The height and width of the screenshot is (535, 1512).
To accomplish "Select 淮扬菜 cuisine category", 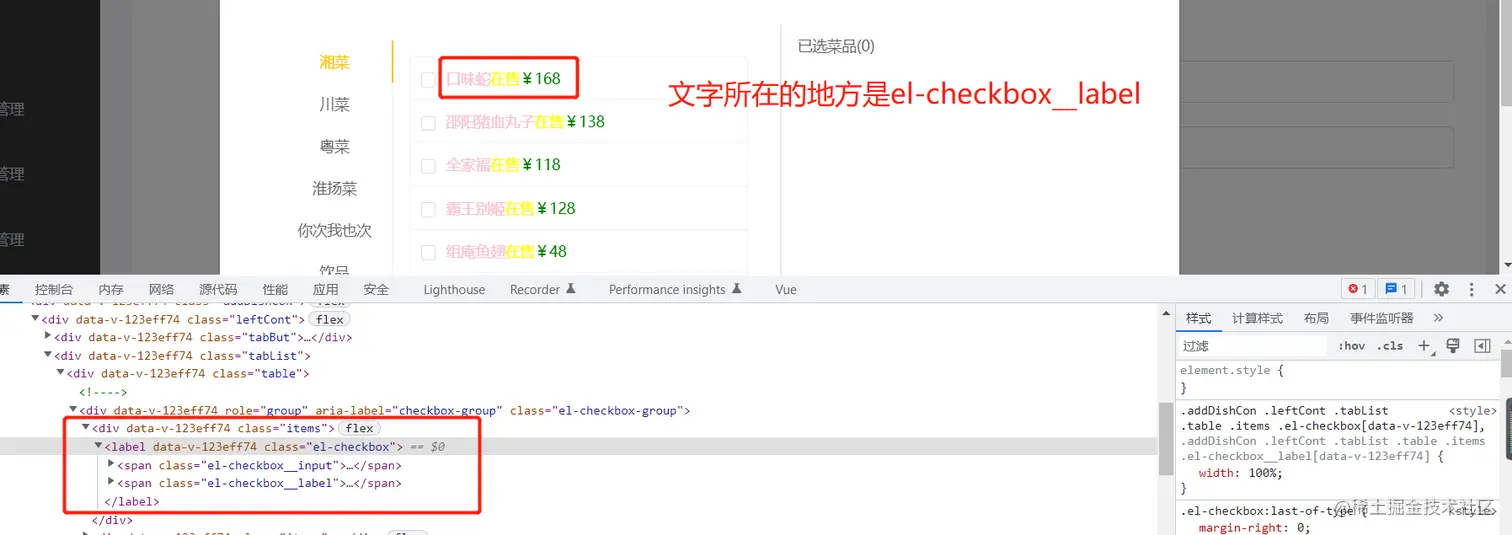I will [335, 188].
